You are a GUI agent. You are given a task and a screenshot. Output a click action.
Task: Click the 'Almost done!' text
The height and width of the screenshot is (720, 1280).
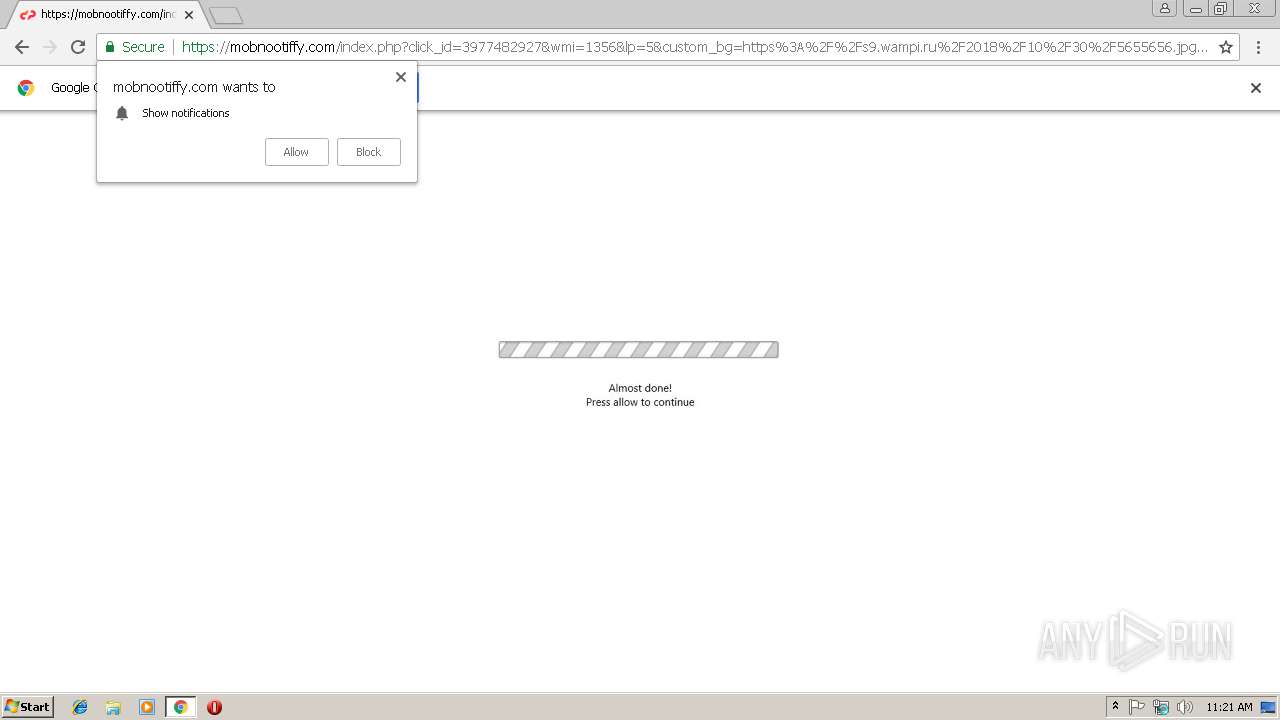pos(640,388)
